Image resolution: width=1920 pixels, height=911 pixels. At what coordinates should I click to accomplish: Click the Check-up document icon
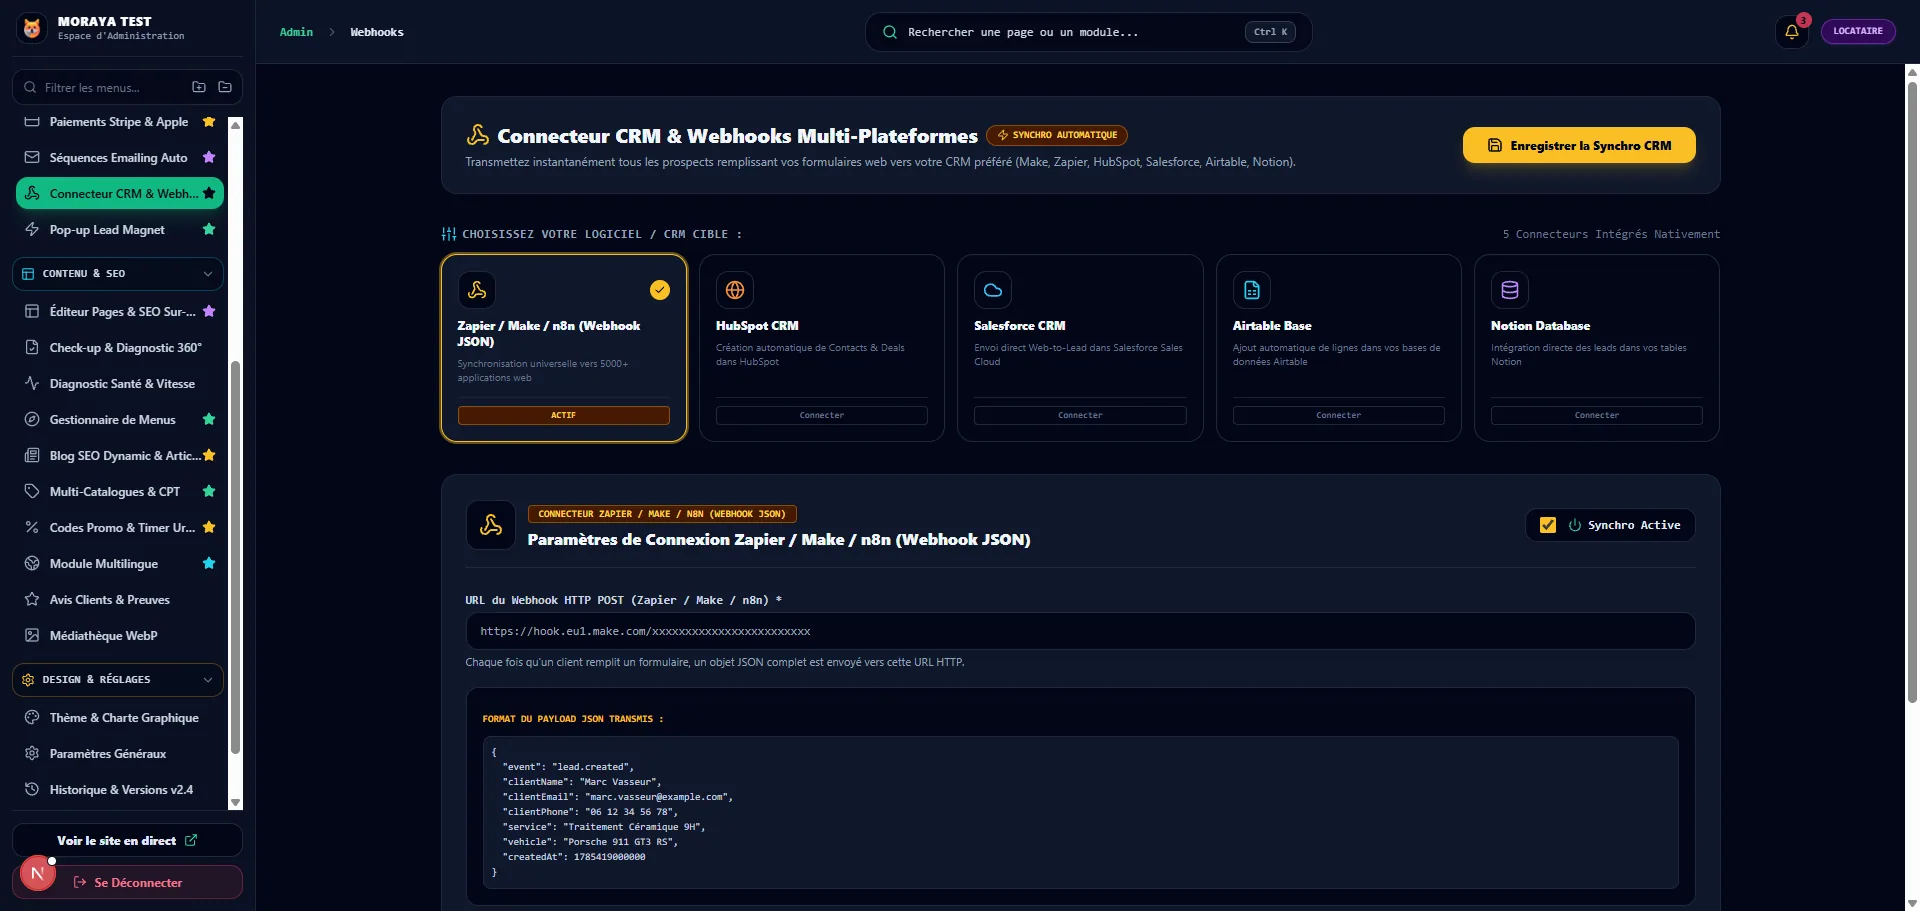click(x=32, y=348)
